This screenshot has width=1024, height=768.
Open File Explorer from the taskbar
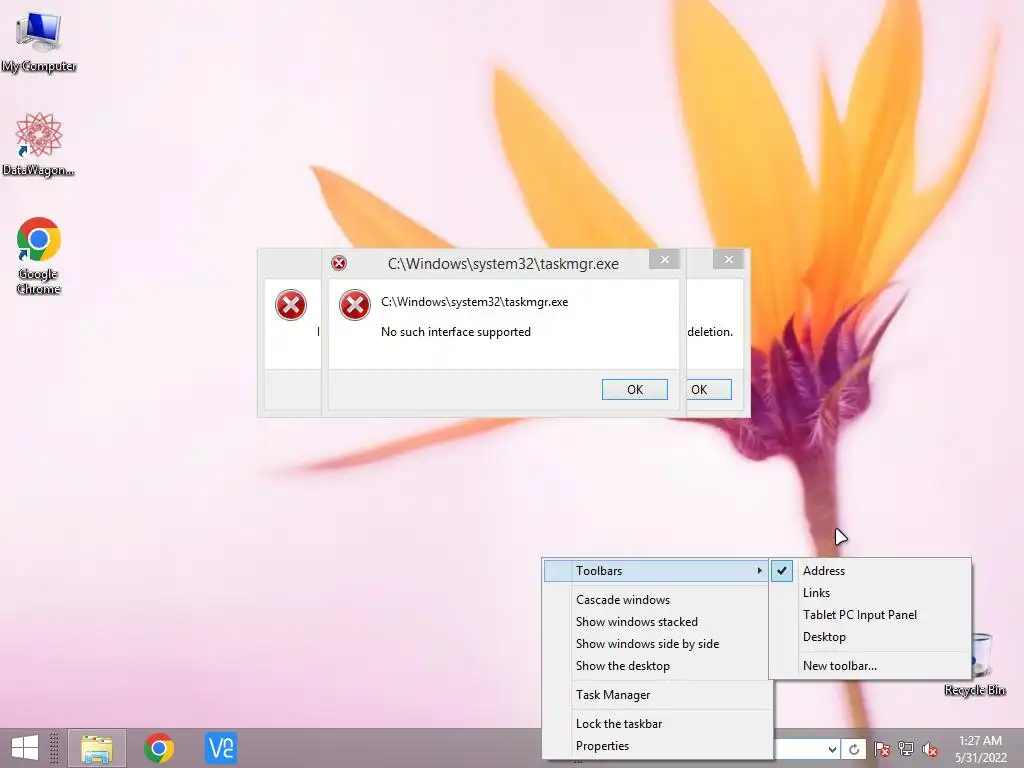pyautogui.click(x=97, y=748)
